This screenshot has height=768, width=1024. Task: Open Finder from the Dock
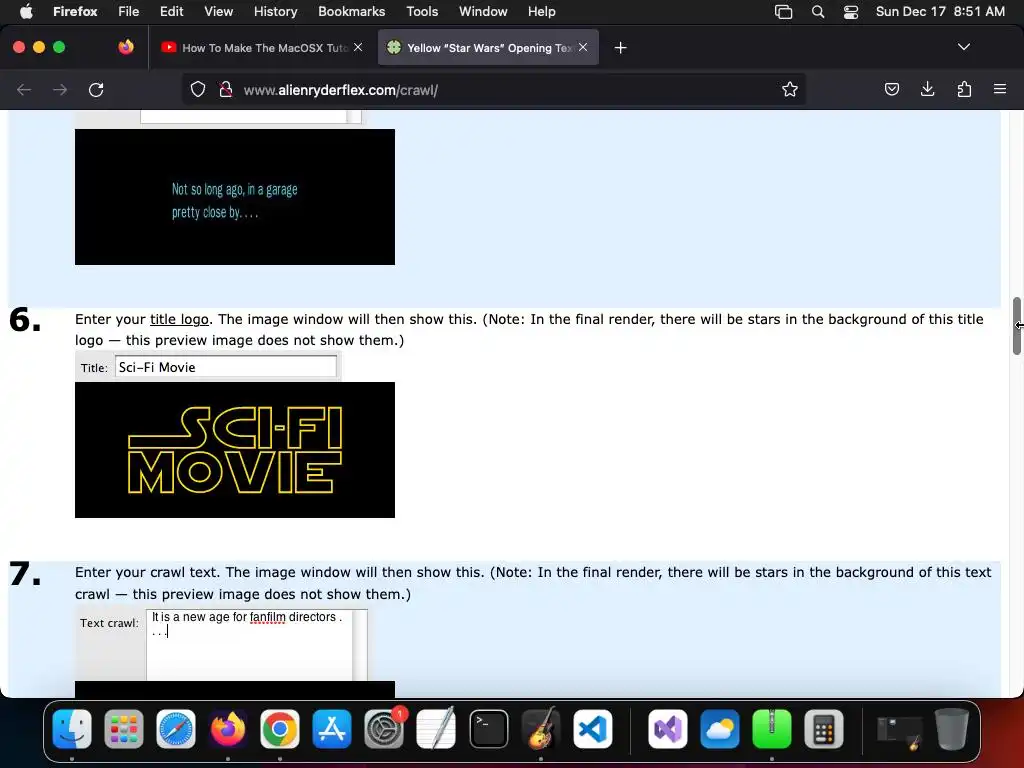[x=72, y=729]
